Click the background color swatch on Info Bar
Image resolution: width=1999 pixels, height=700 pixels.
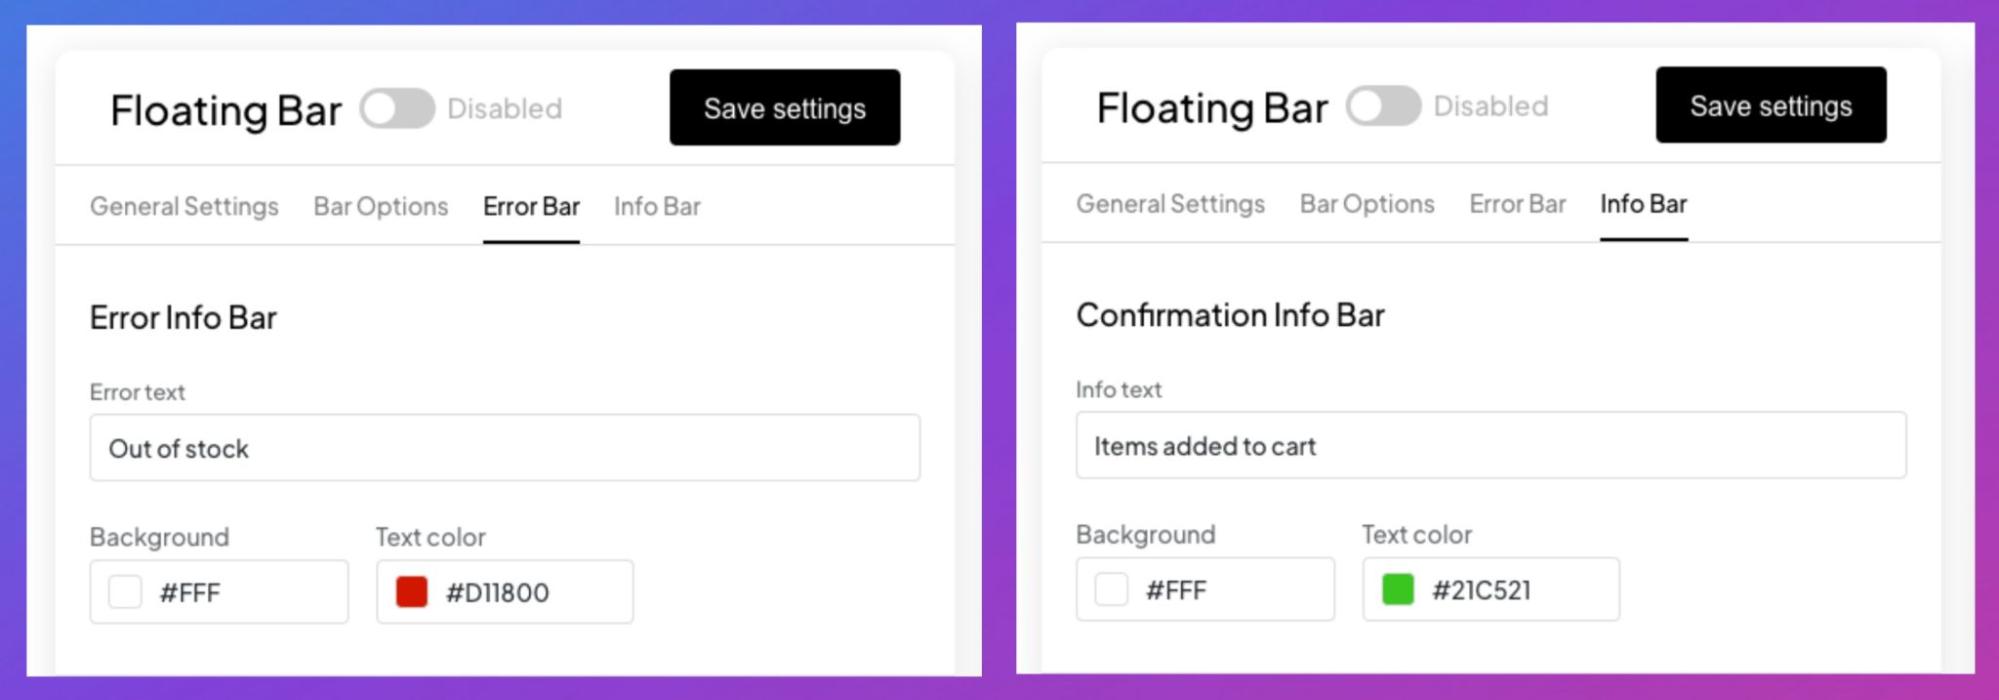click(1108, 589)
